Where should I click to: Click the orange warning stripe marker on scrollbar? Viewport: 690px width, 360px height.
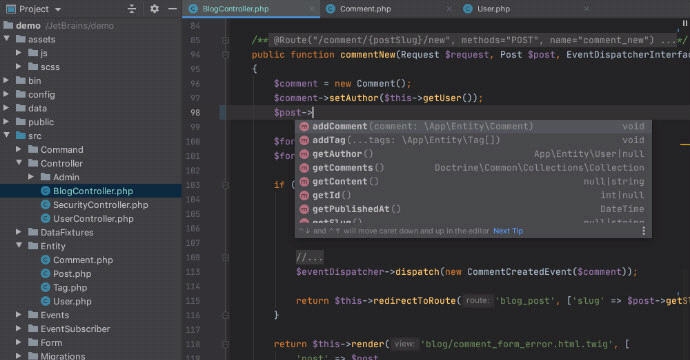(685, 144)
